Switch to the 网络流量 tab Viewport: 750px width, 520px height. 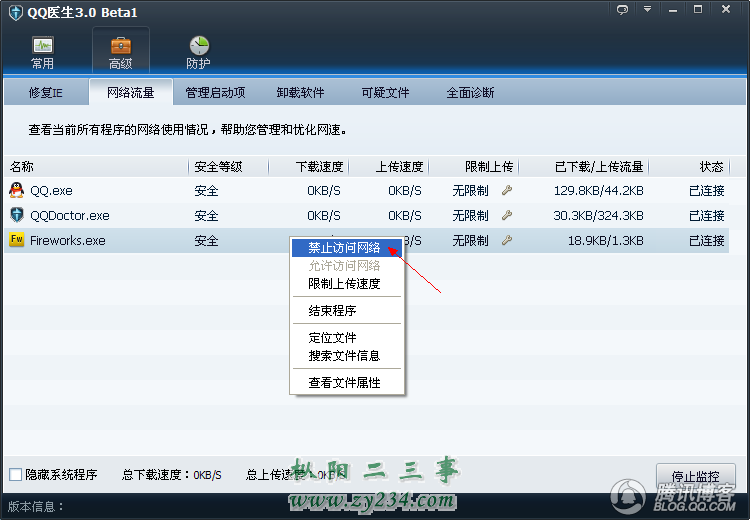click(x=131, y=92)
